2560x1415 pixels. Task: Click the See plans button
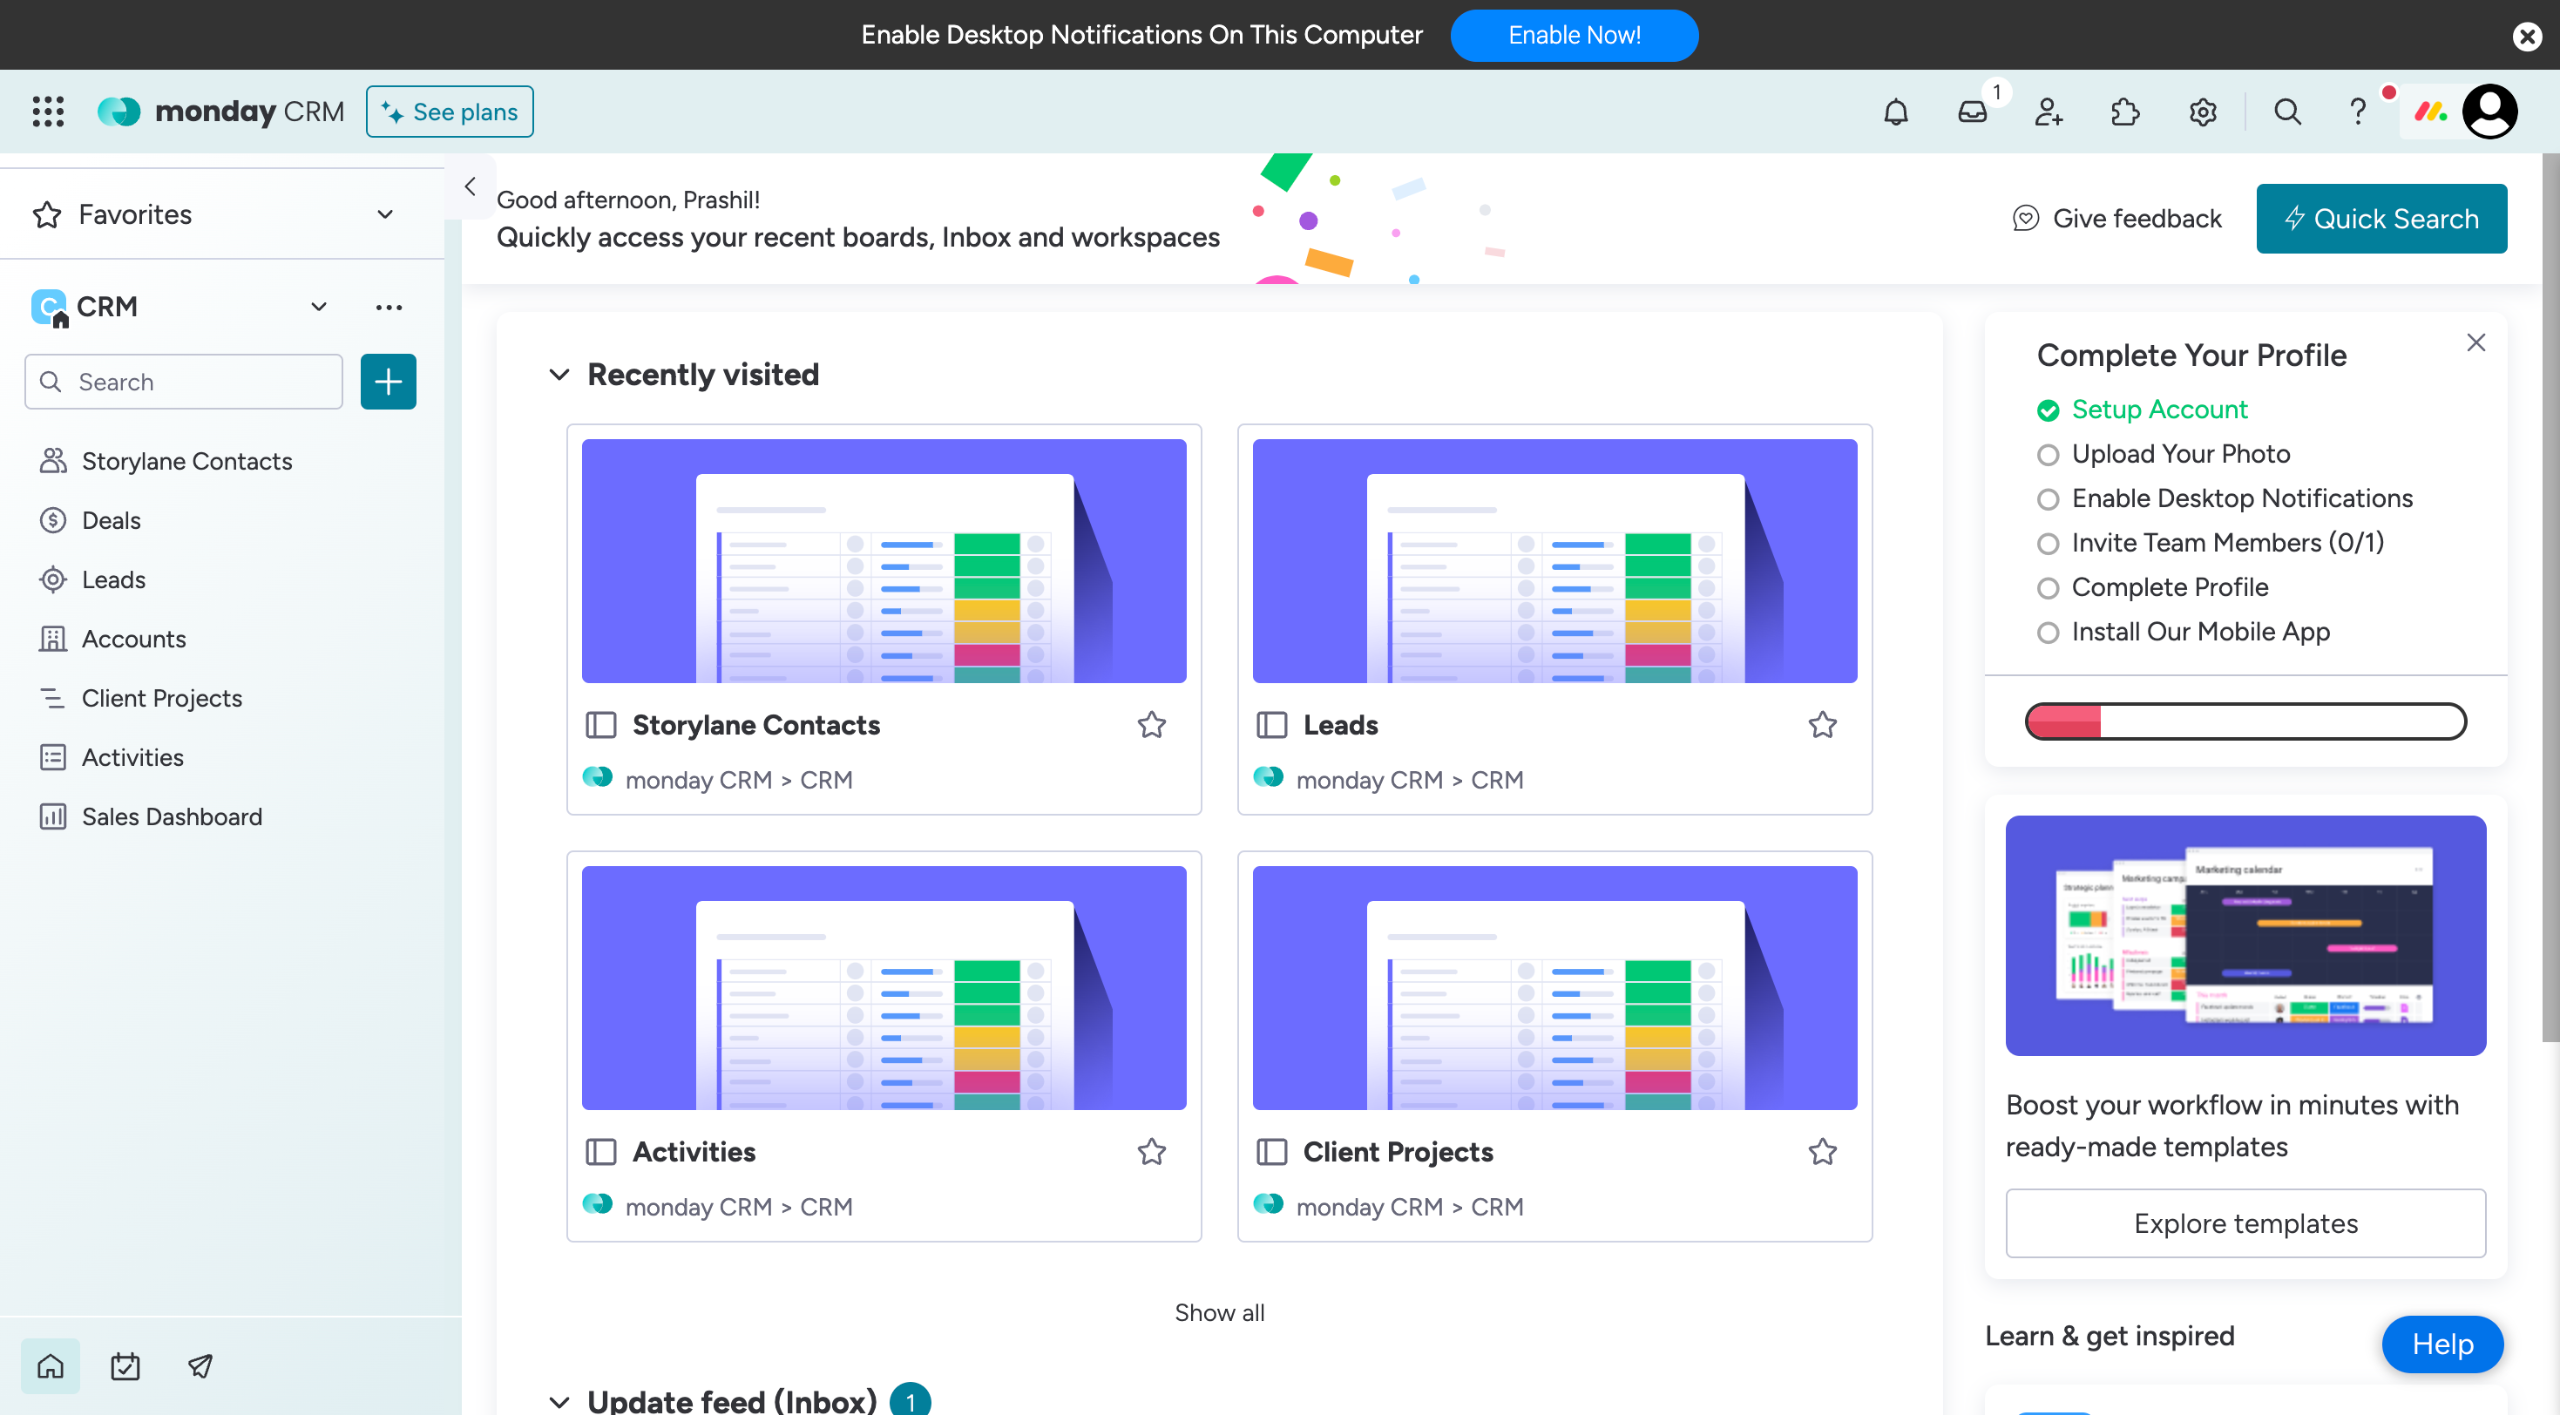[x=450, y=111]
